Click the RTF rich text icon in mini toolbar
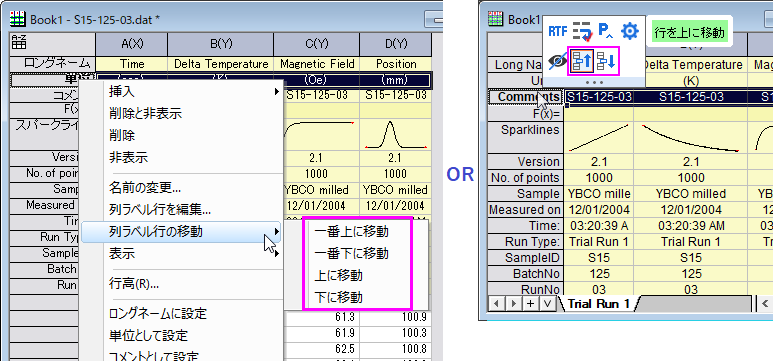773x361 pixels. [x=558, y=32]
